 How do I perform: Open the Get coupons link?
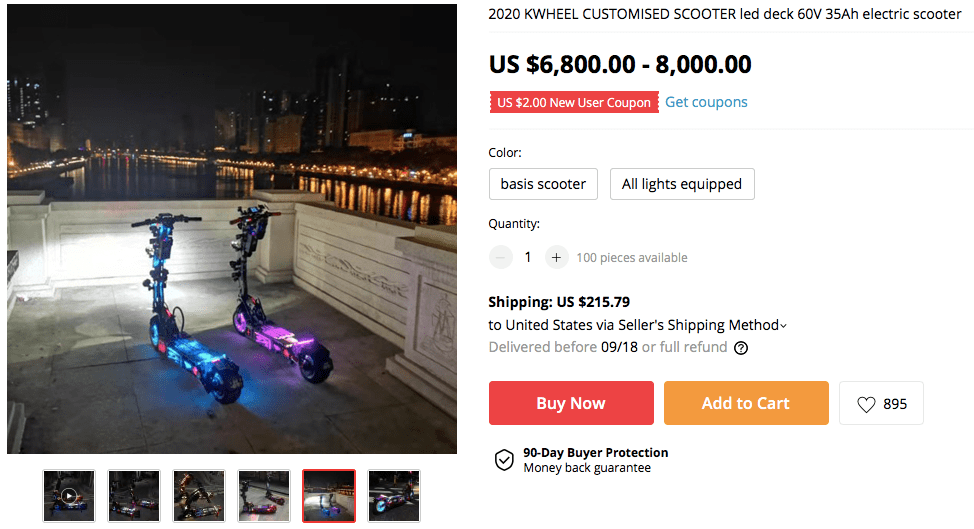click(x=706, y=102)
